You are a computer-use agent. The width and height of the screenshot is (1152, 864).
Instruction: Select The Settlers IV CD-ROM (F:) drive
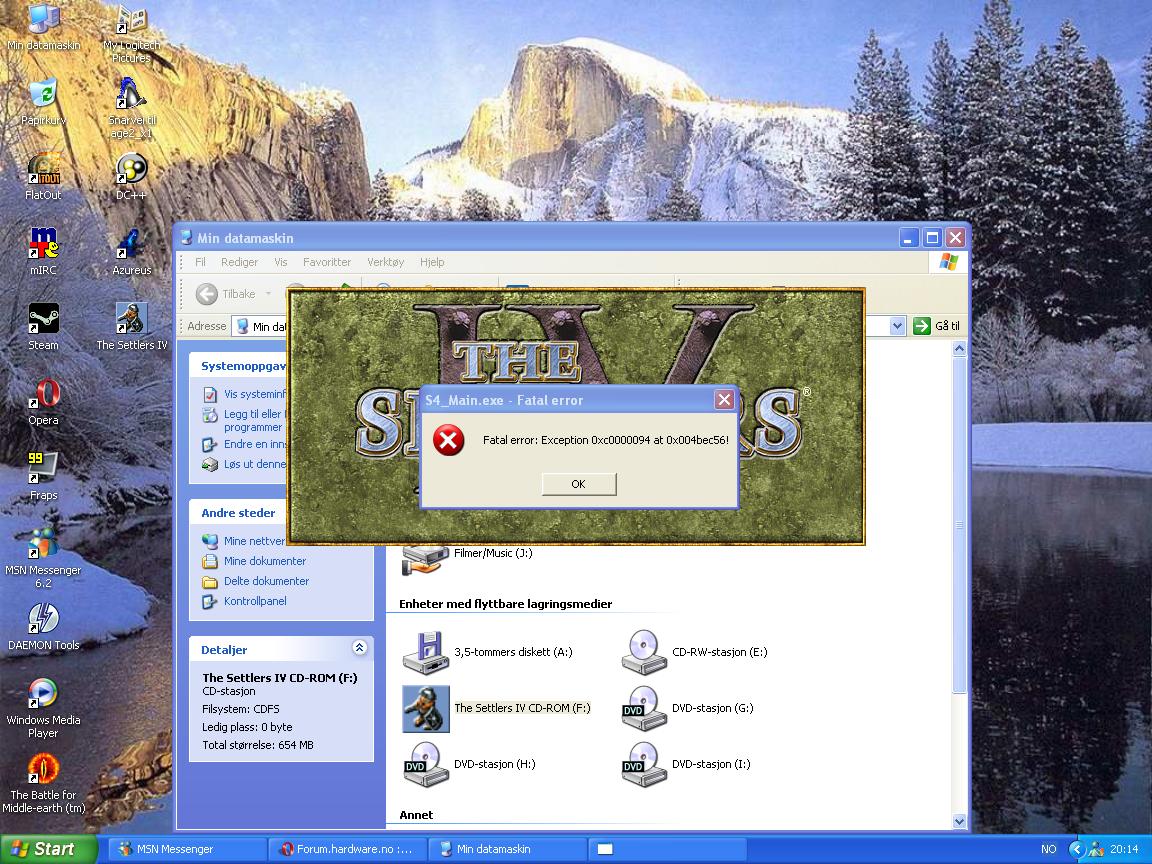click(x=497, y=708)
